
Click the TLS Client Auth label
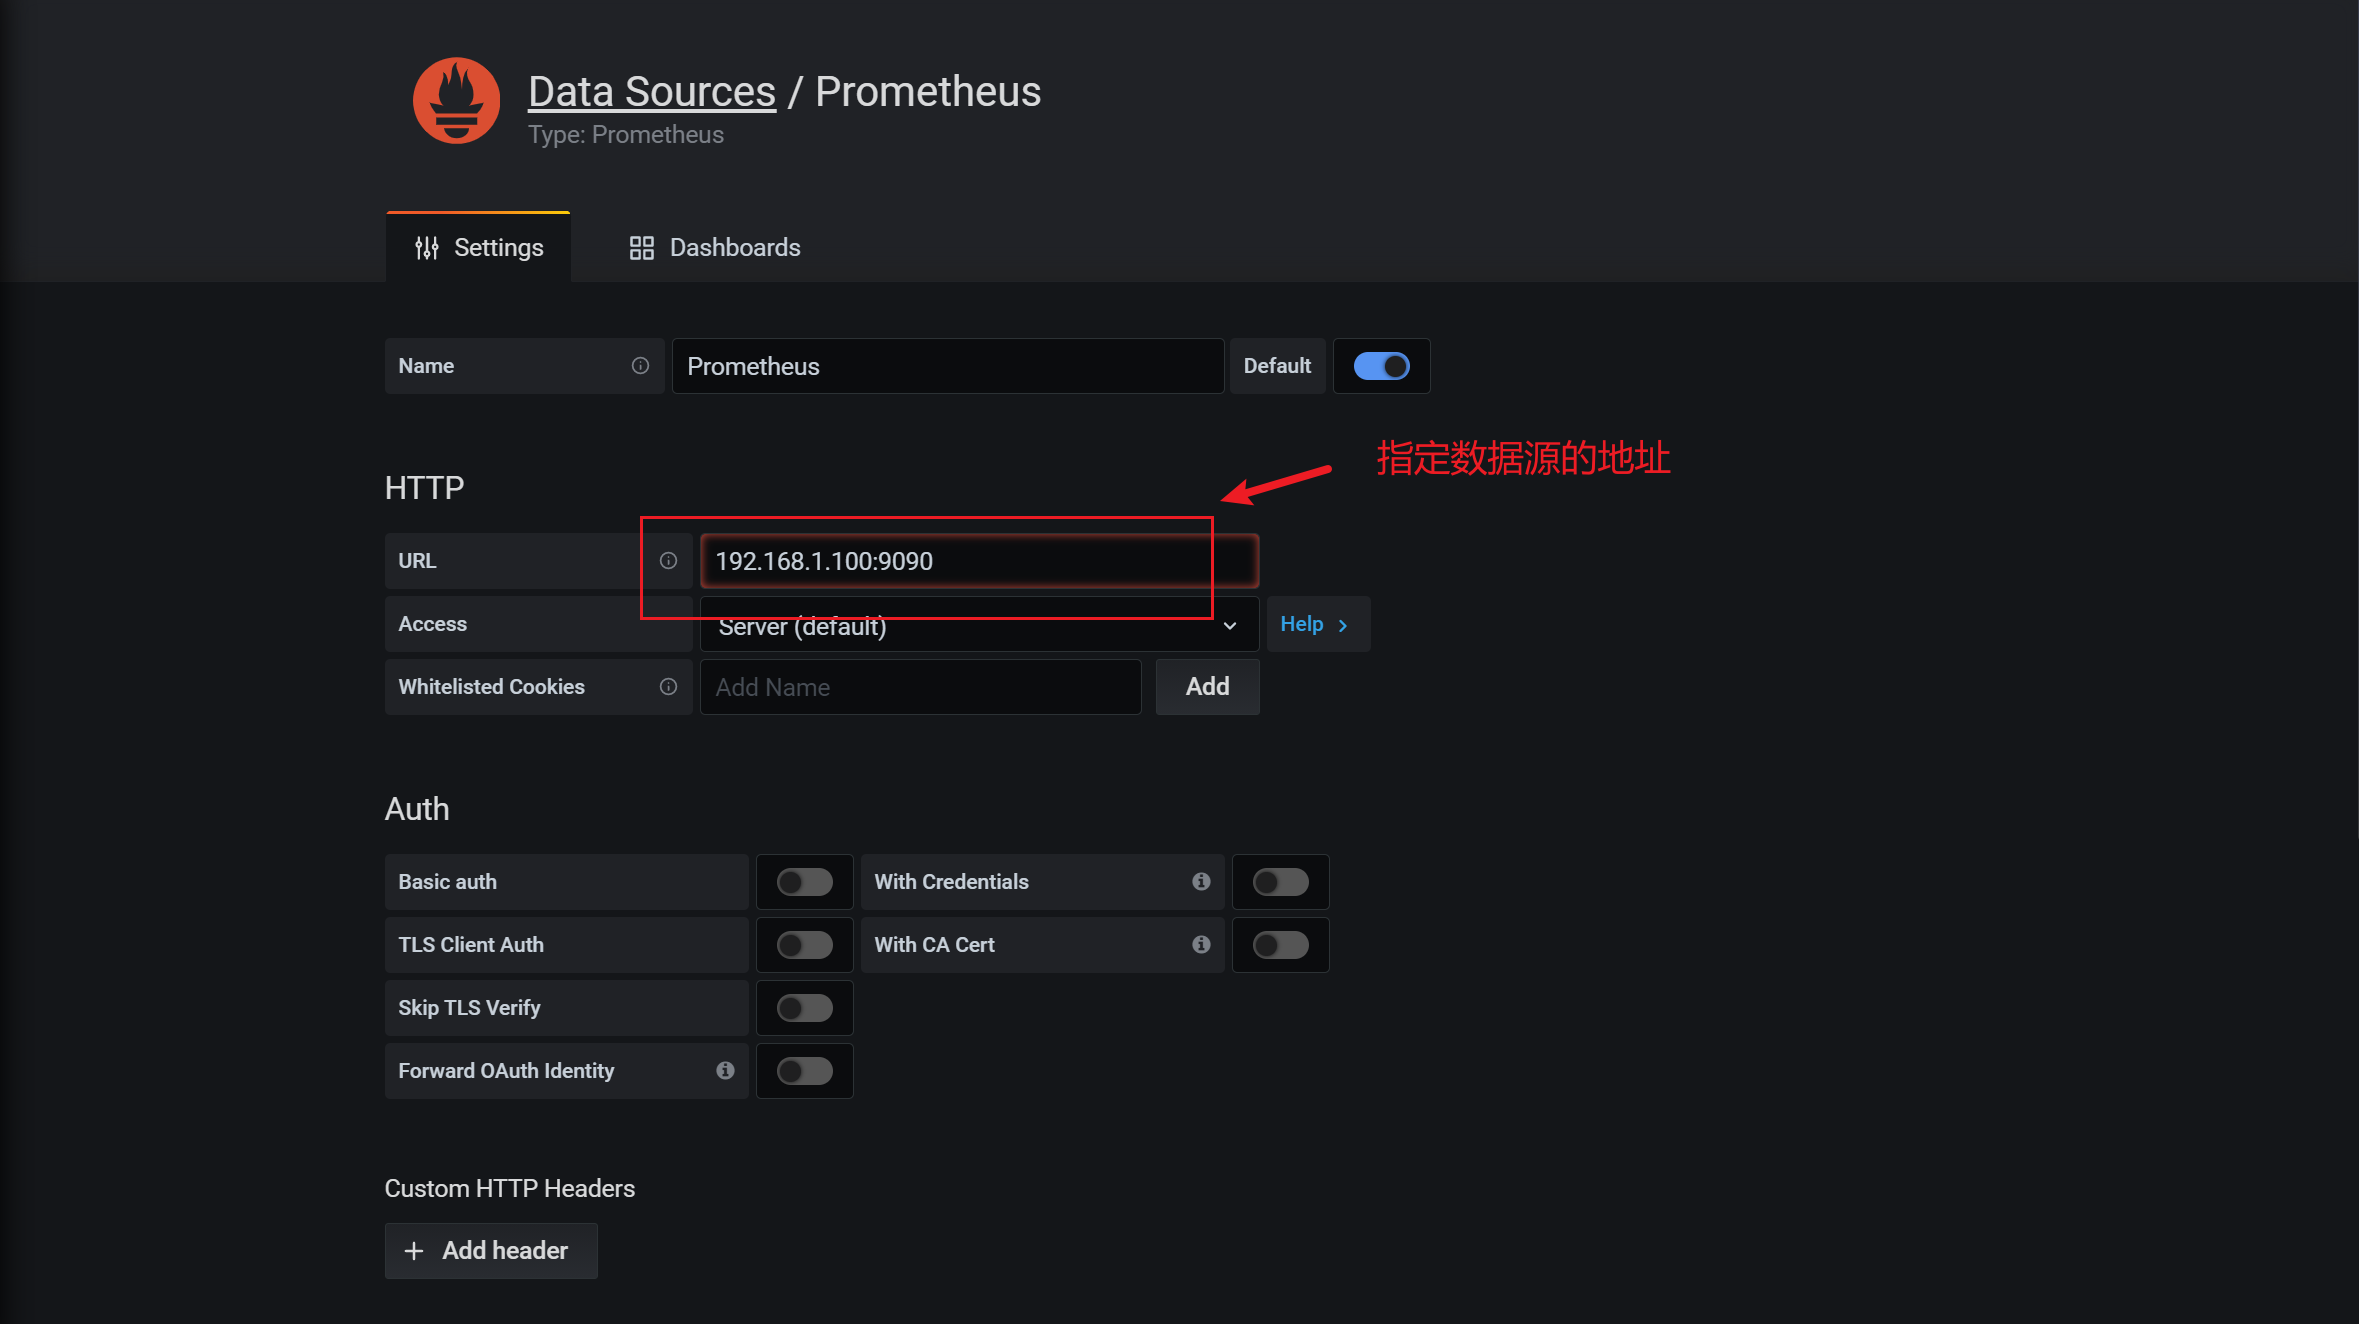pyautogui.click(x=471, y=945)
